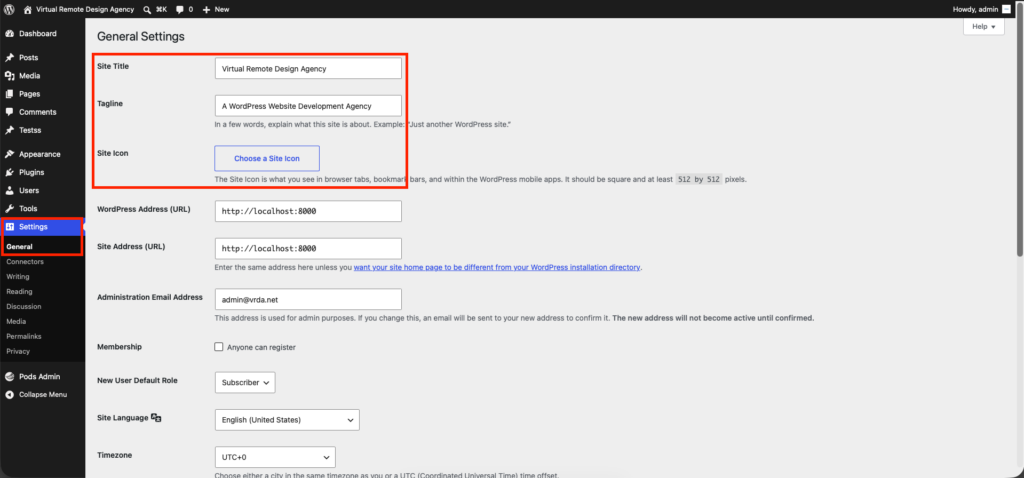
Task: Click Choose a Site Icon button
Action: [x=267, y=159]
